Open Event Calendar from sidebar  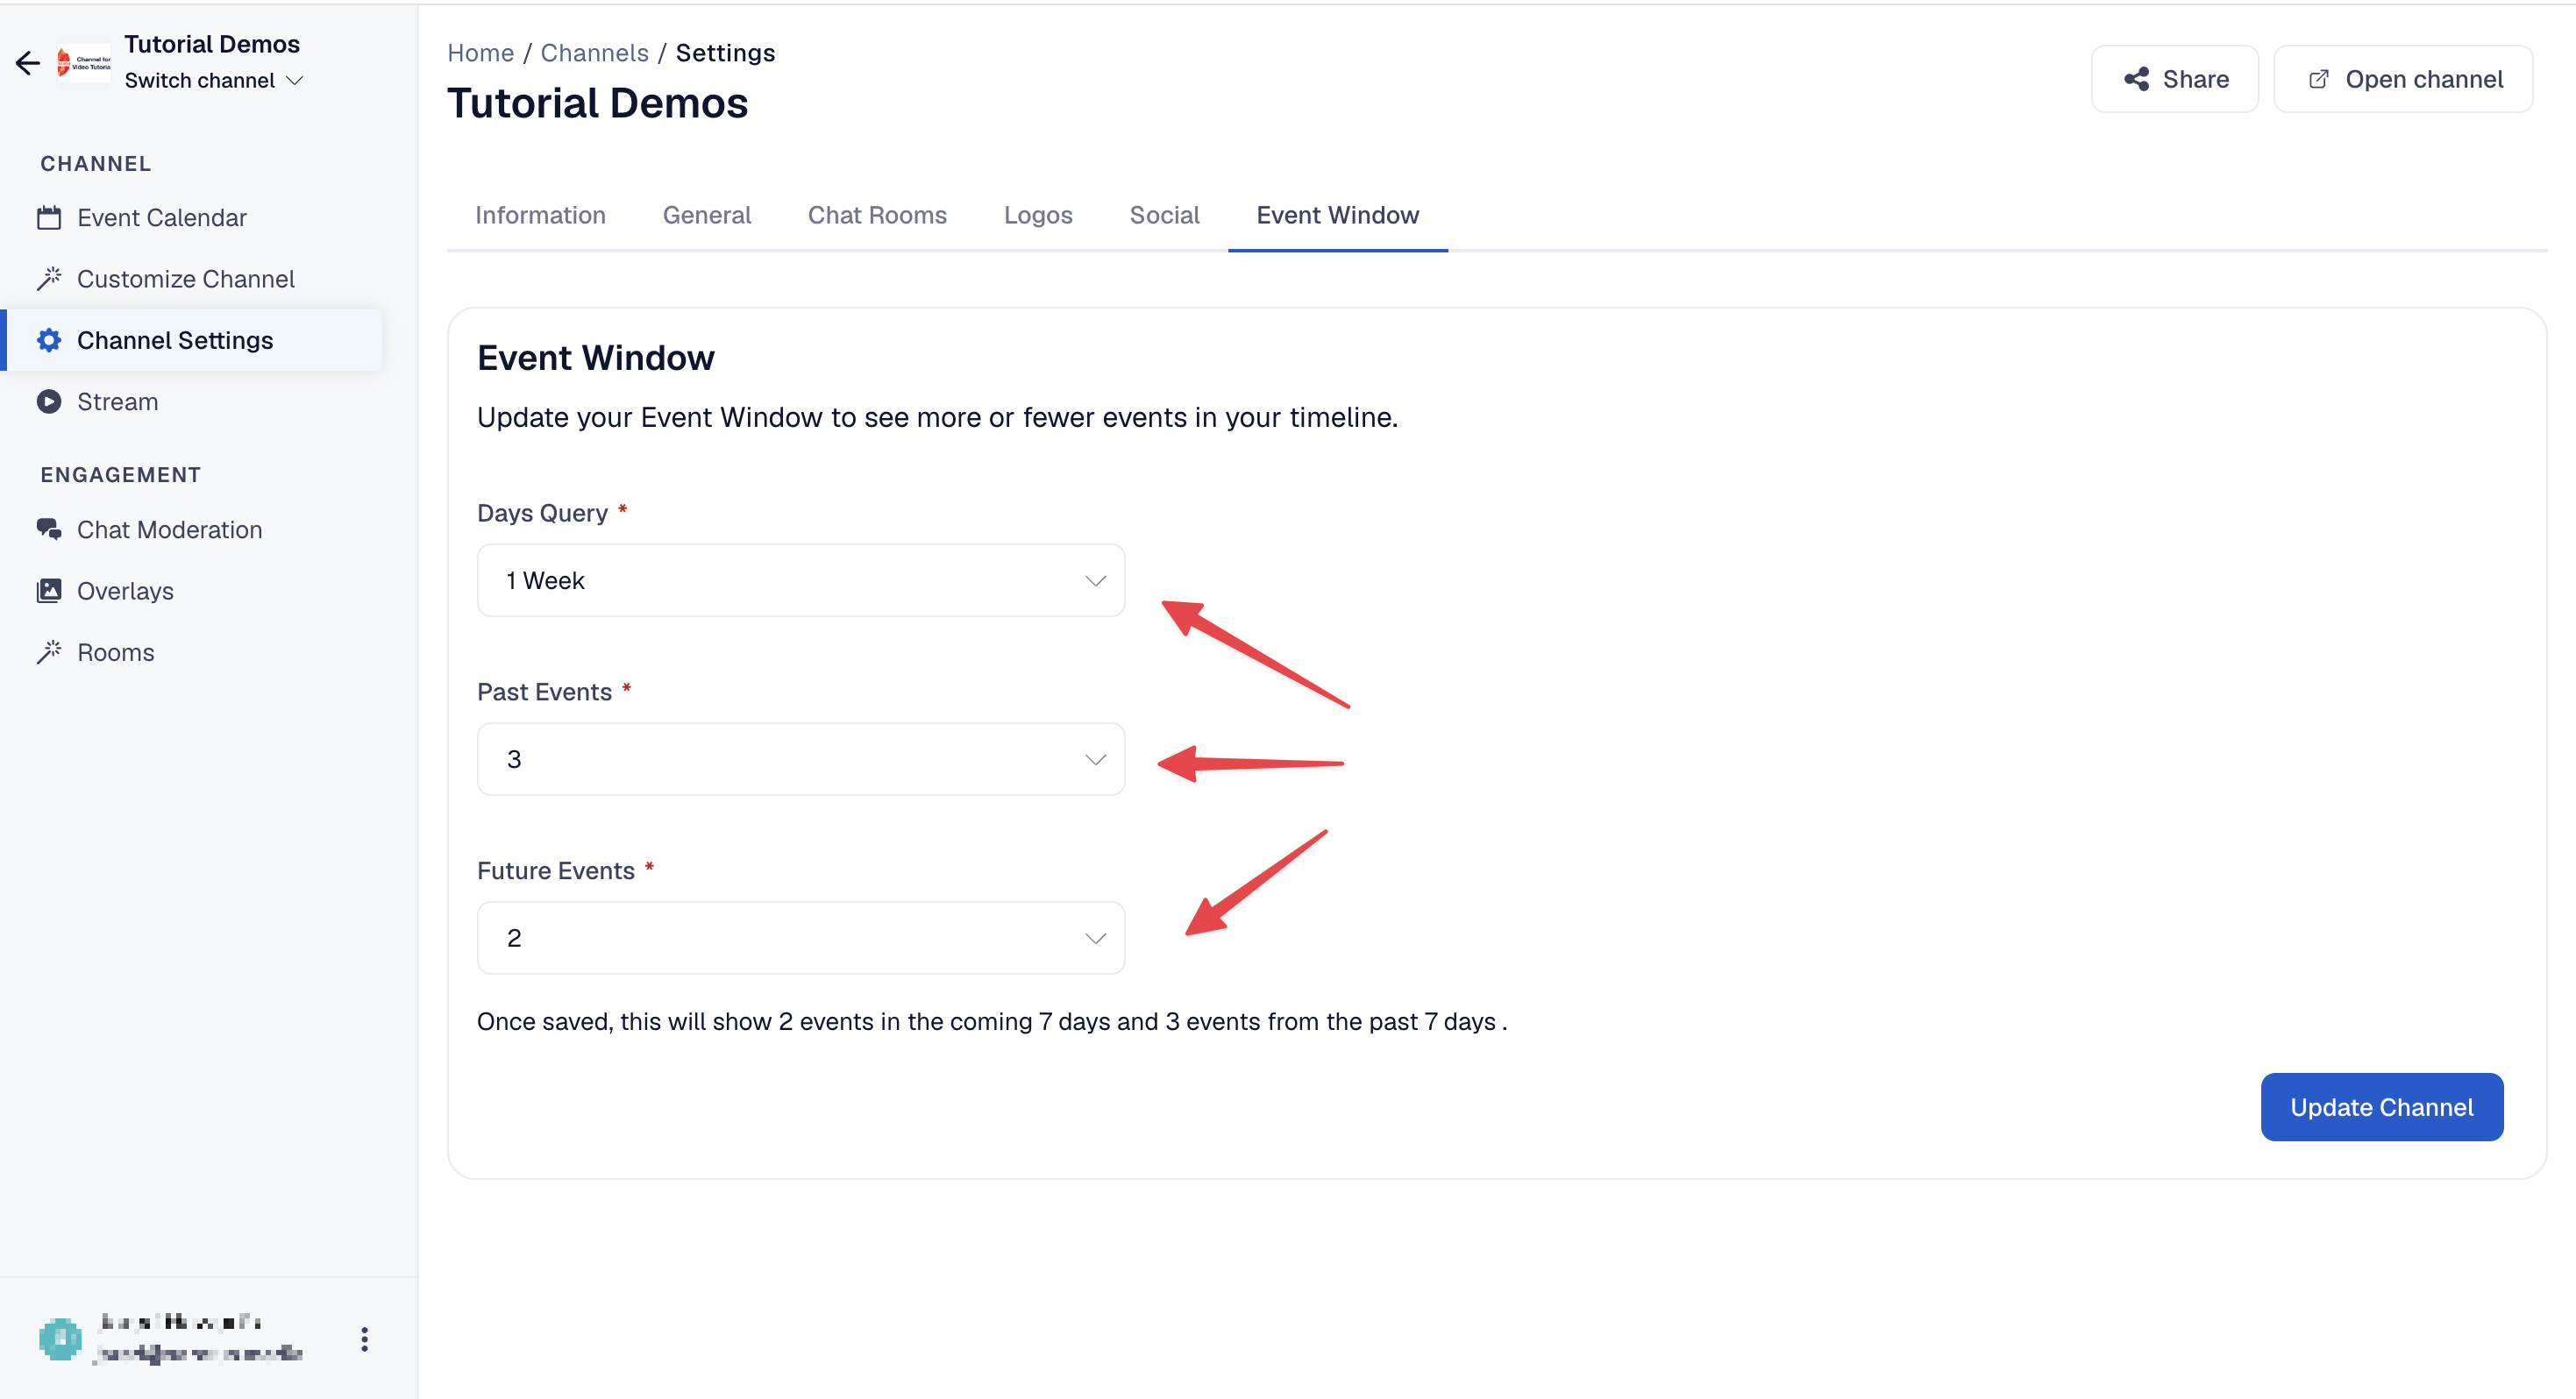click(x=193, y=218)
